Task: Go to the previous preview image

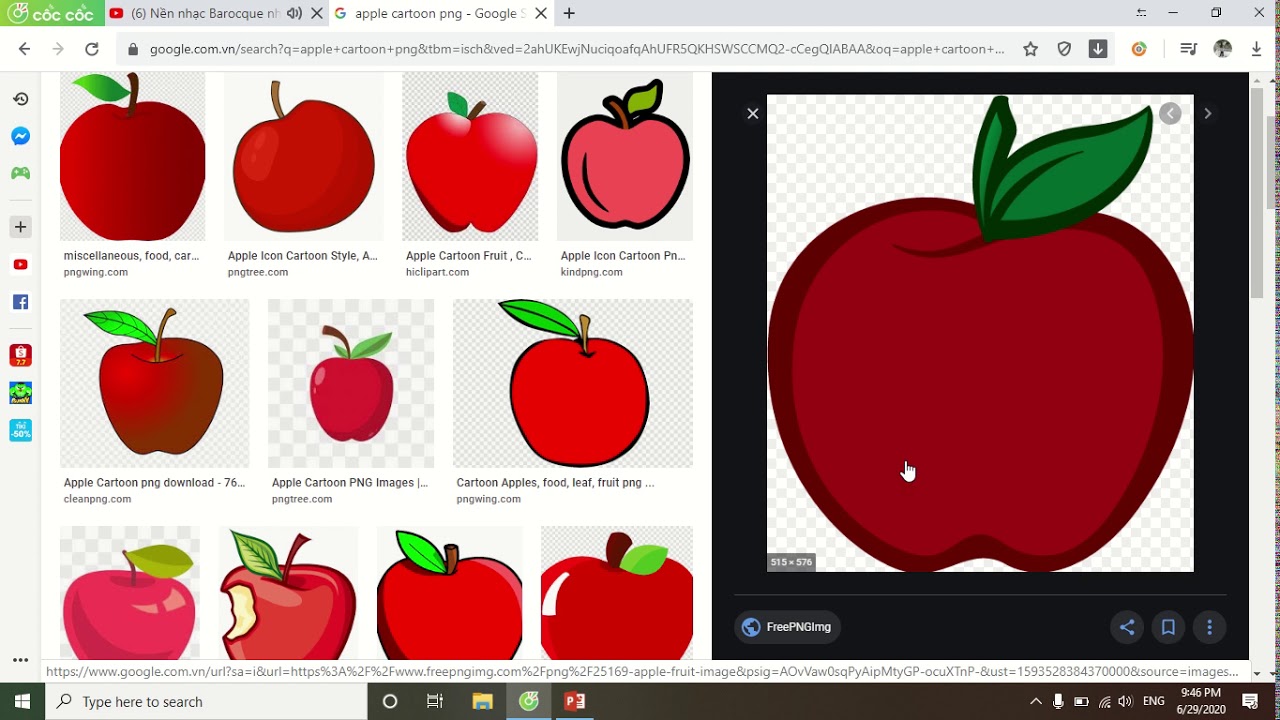Action: [1170, 114]
